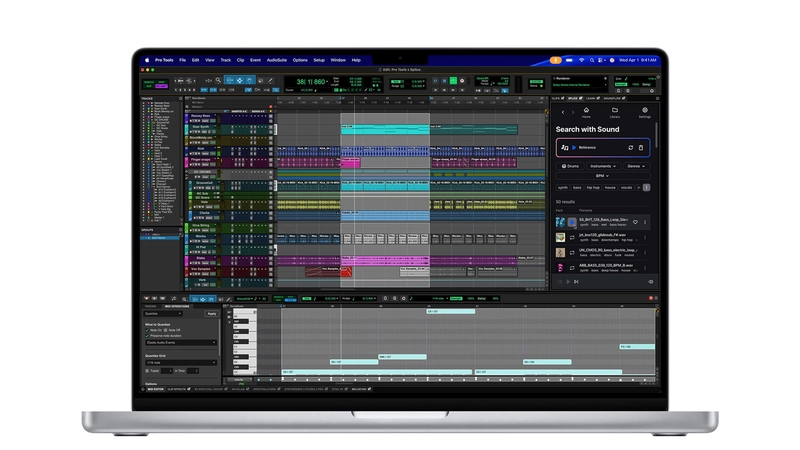Favorite the SS_BHT_126_Bass_Loop sample
Image resolution: width=800 pixels, height=450 pixels.
point(635,222)
